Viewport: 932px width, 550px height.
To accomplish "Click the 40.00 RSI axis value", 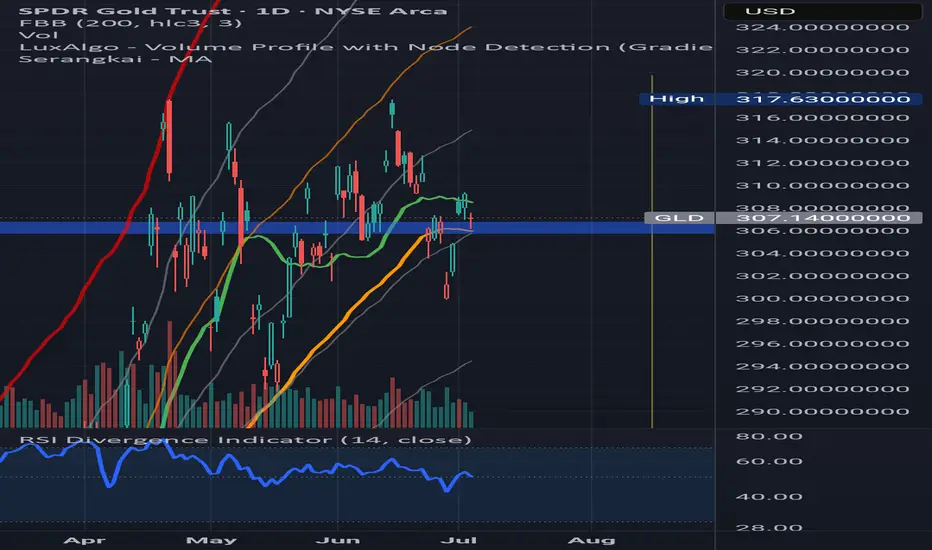I will [769, 496].
